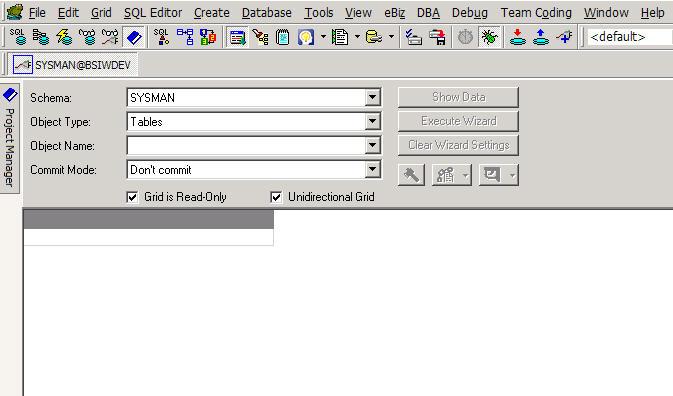
Task: Click the screen-arrow icon button below Clear Wizard Settings
Action: (x=492, y=175)
